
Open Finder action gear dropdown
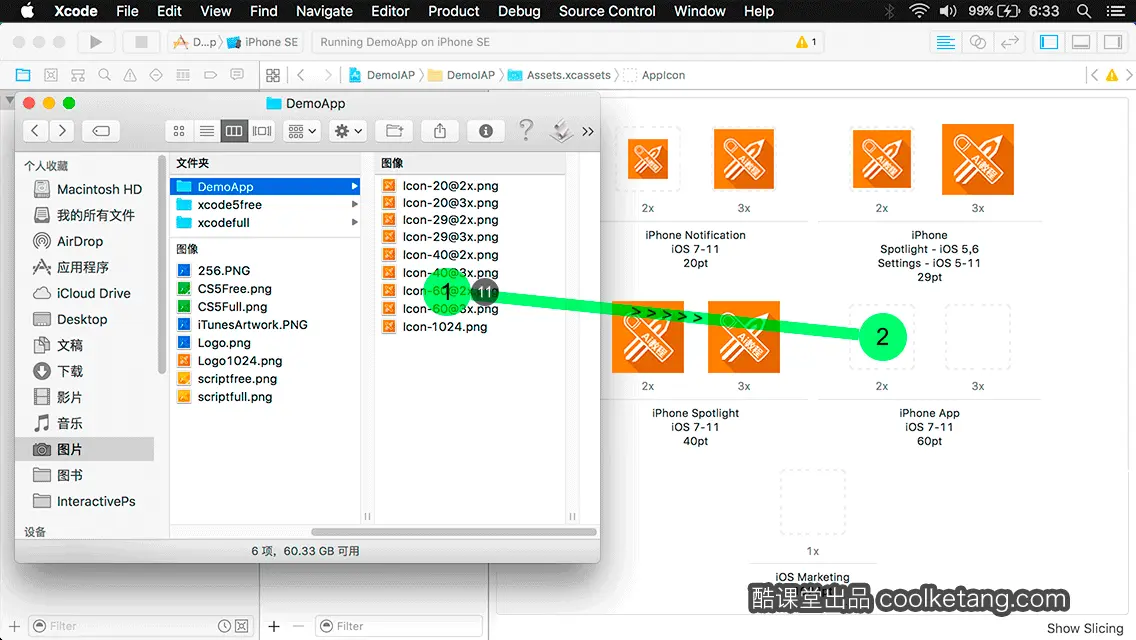point(348,131)
